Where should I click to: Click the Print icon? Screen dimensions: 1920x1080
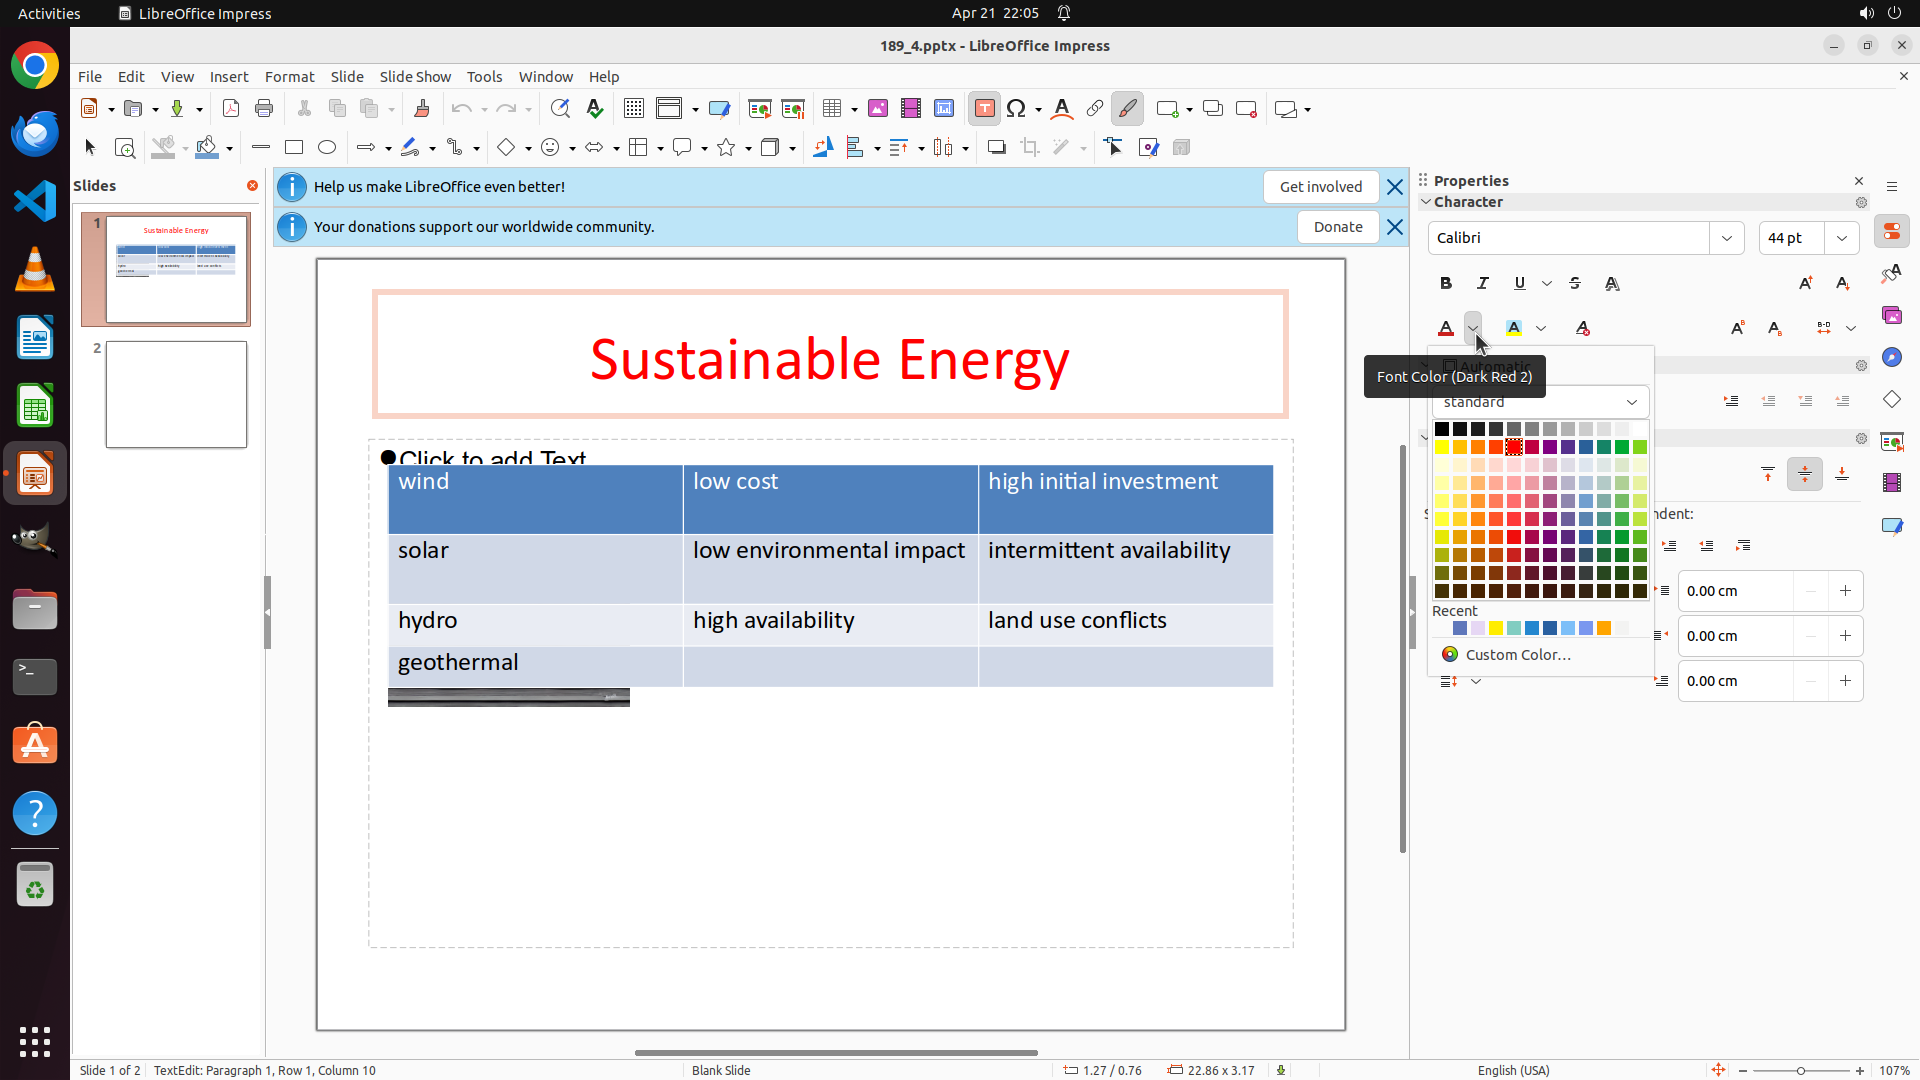pos(264,109)
